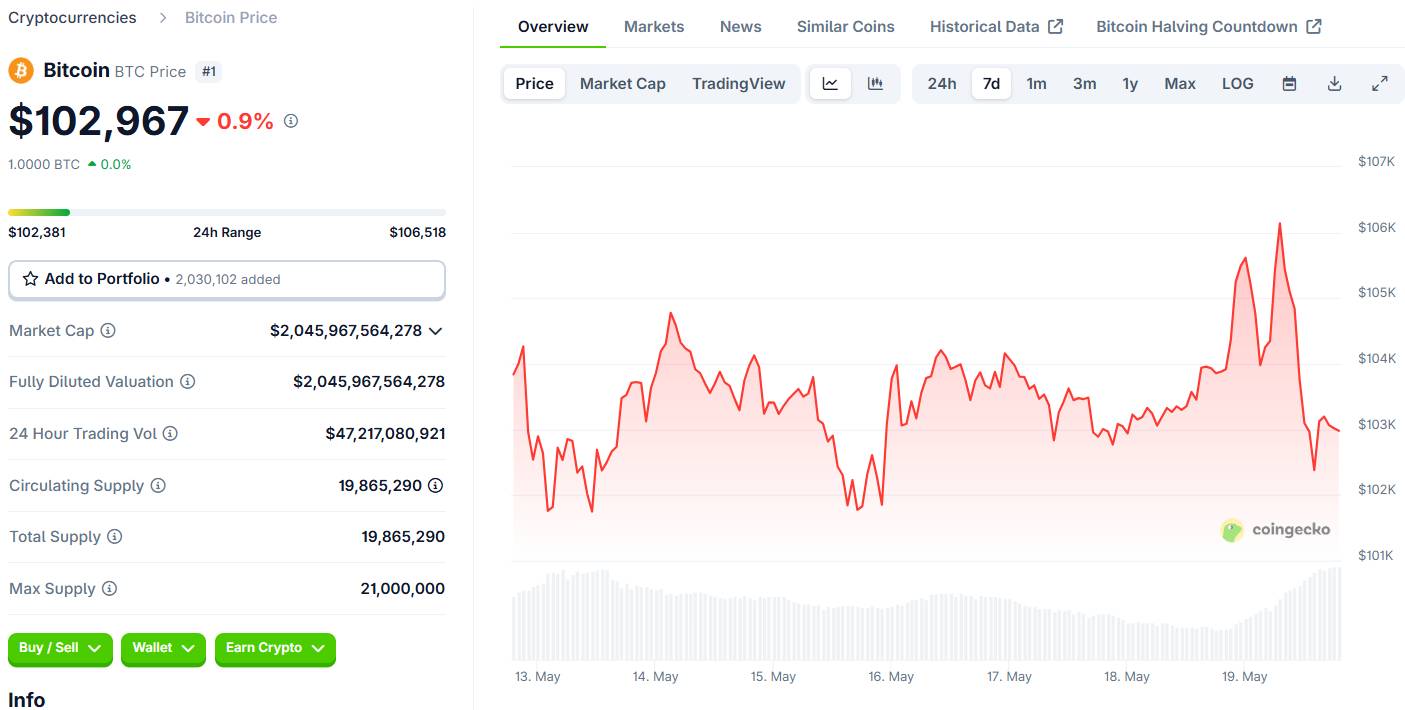
Task: Select the 24h time range
Action: click(942, 84)
